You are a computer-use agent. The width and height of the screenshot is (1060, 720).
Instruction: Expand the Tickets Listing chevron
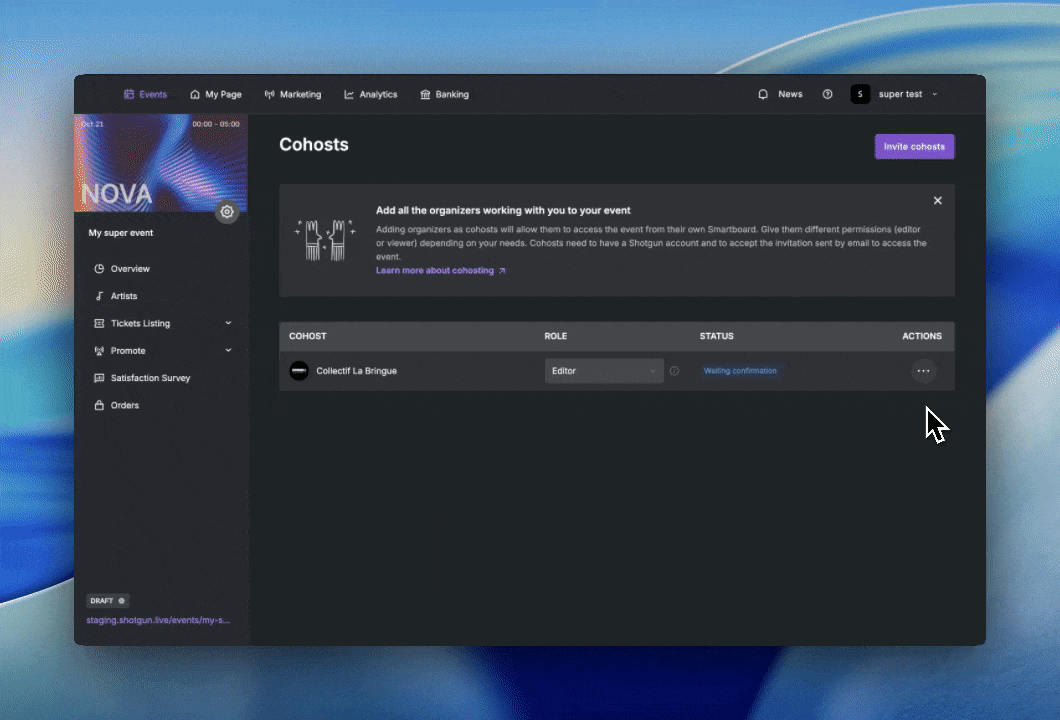pos(228,323)
